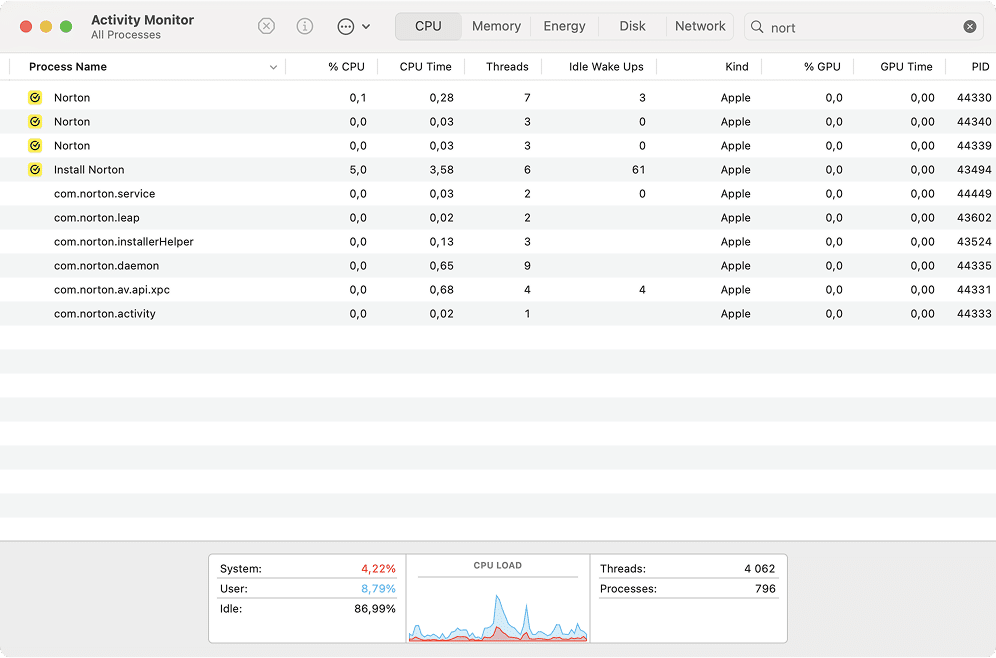Click the Norton icon for PID 44330
The width and height of the screenshot is (996, 658).
click(35, 97)
